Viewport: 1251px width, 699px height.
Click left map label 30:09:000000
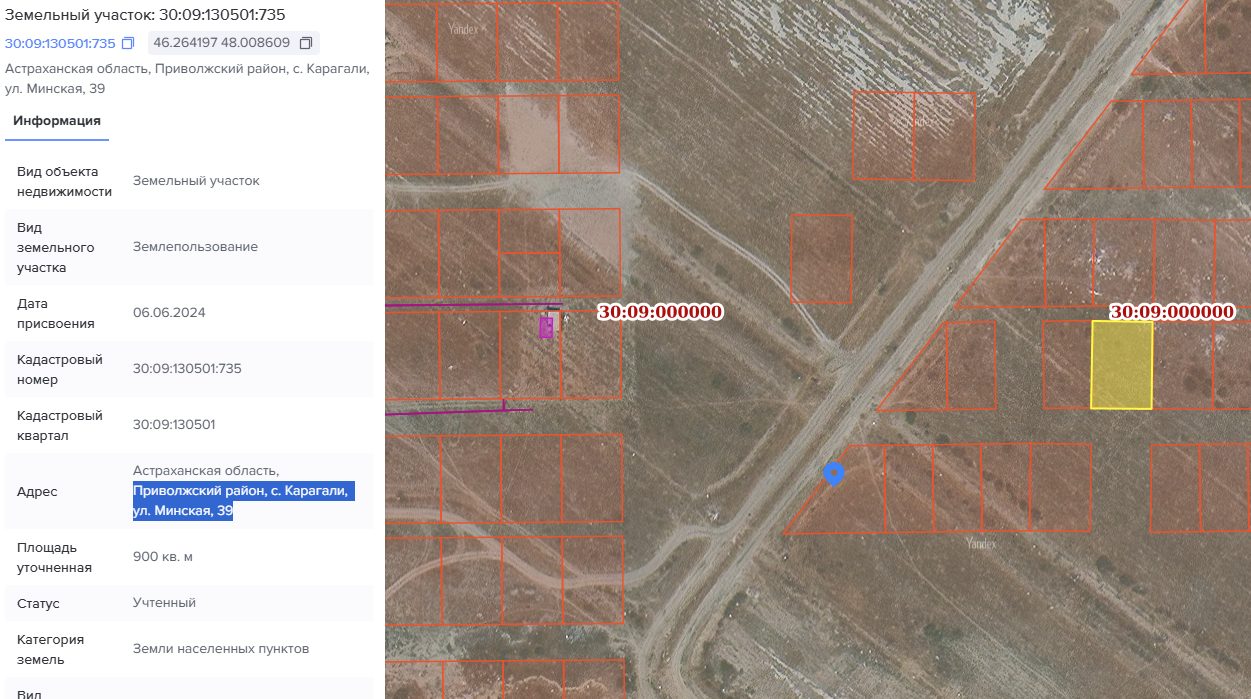[660, 312]
